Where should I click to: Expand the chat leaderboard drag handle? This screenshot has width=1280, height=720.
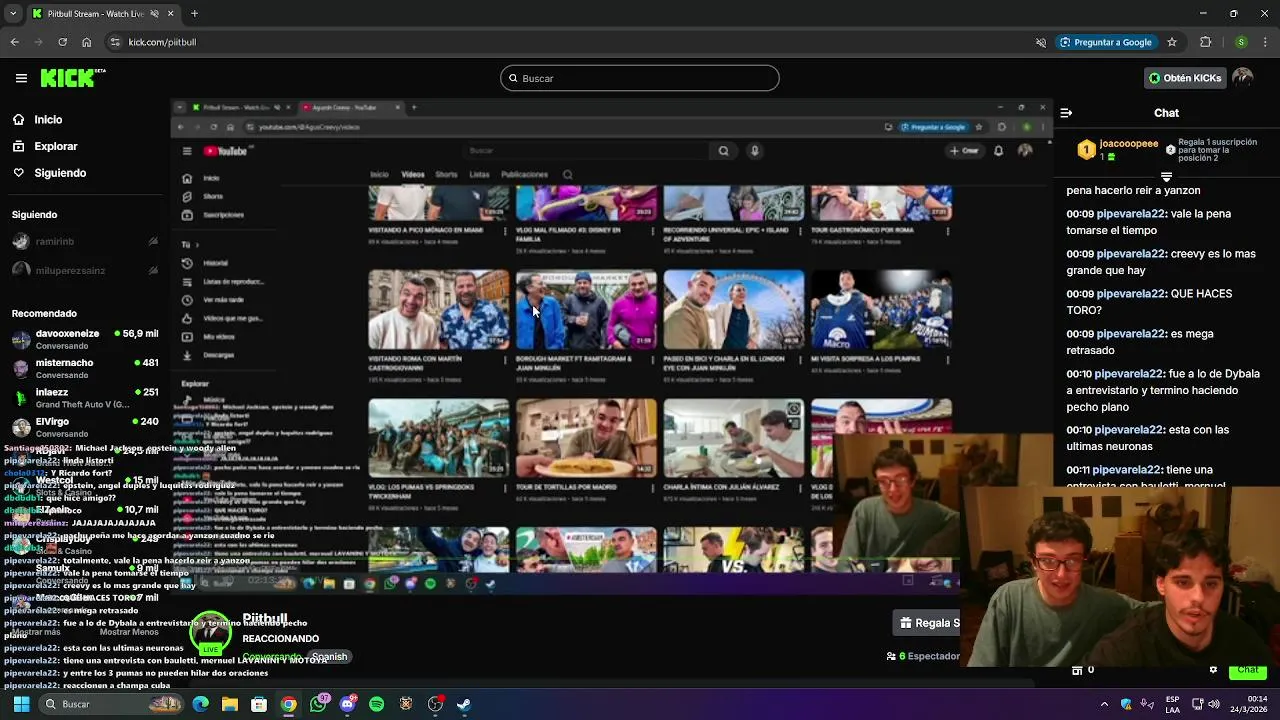tap(1166, 177)
